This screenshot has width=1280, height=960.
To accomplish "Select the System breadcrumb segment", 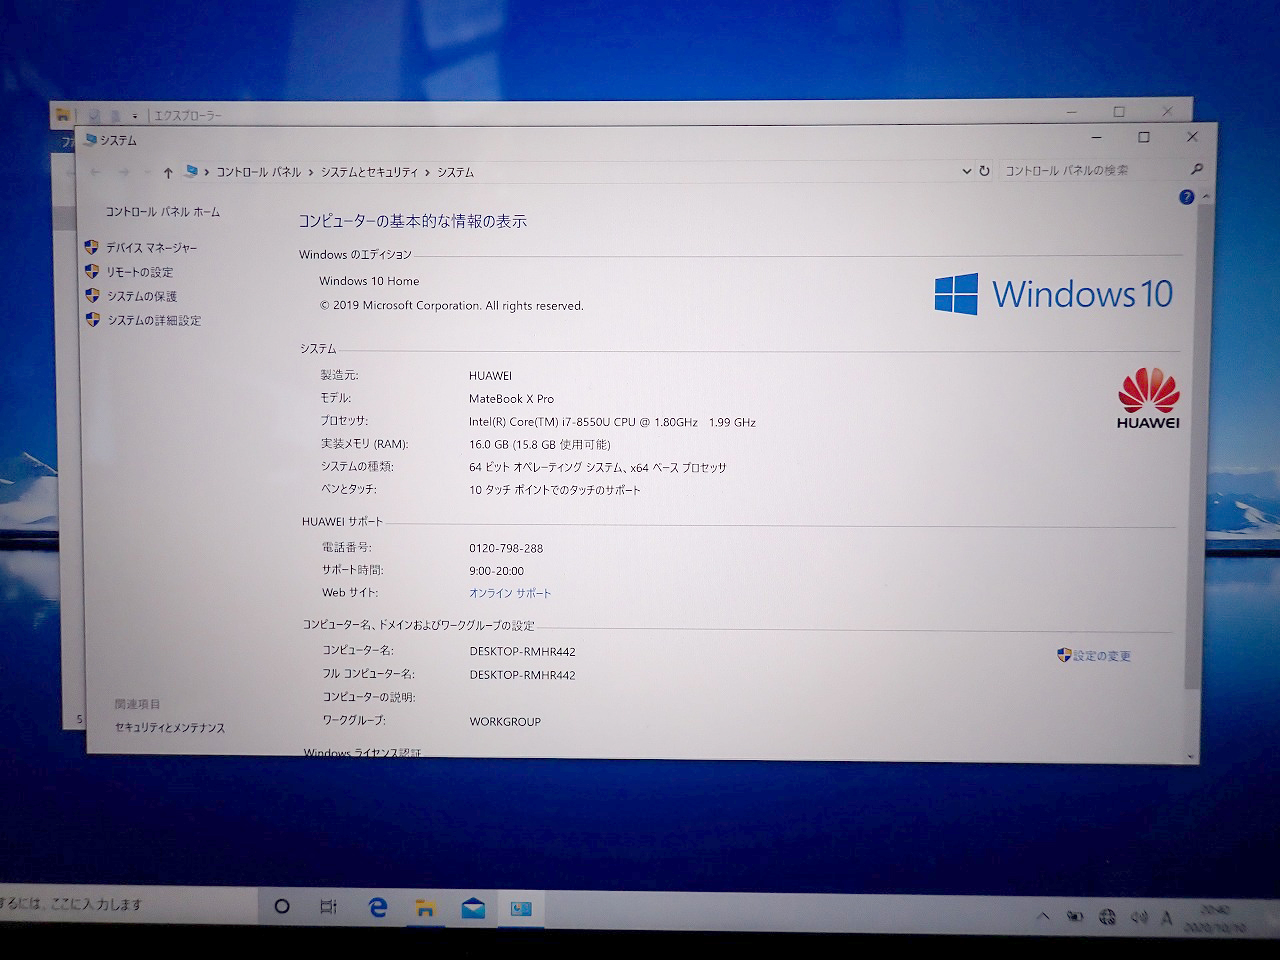I will pyautogui.click(x=455, y=172).
